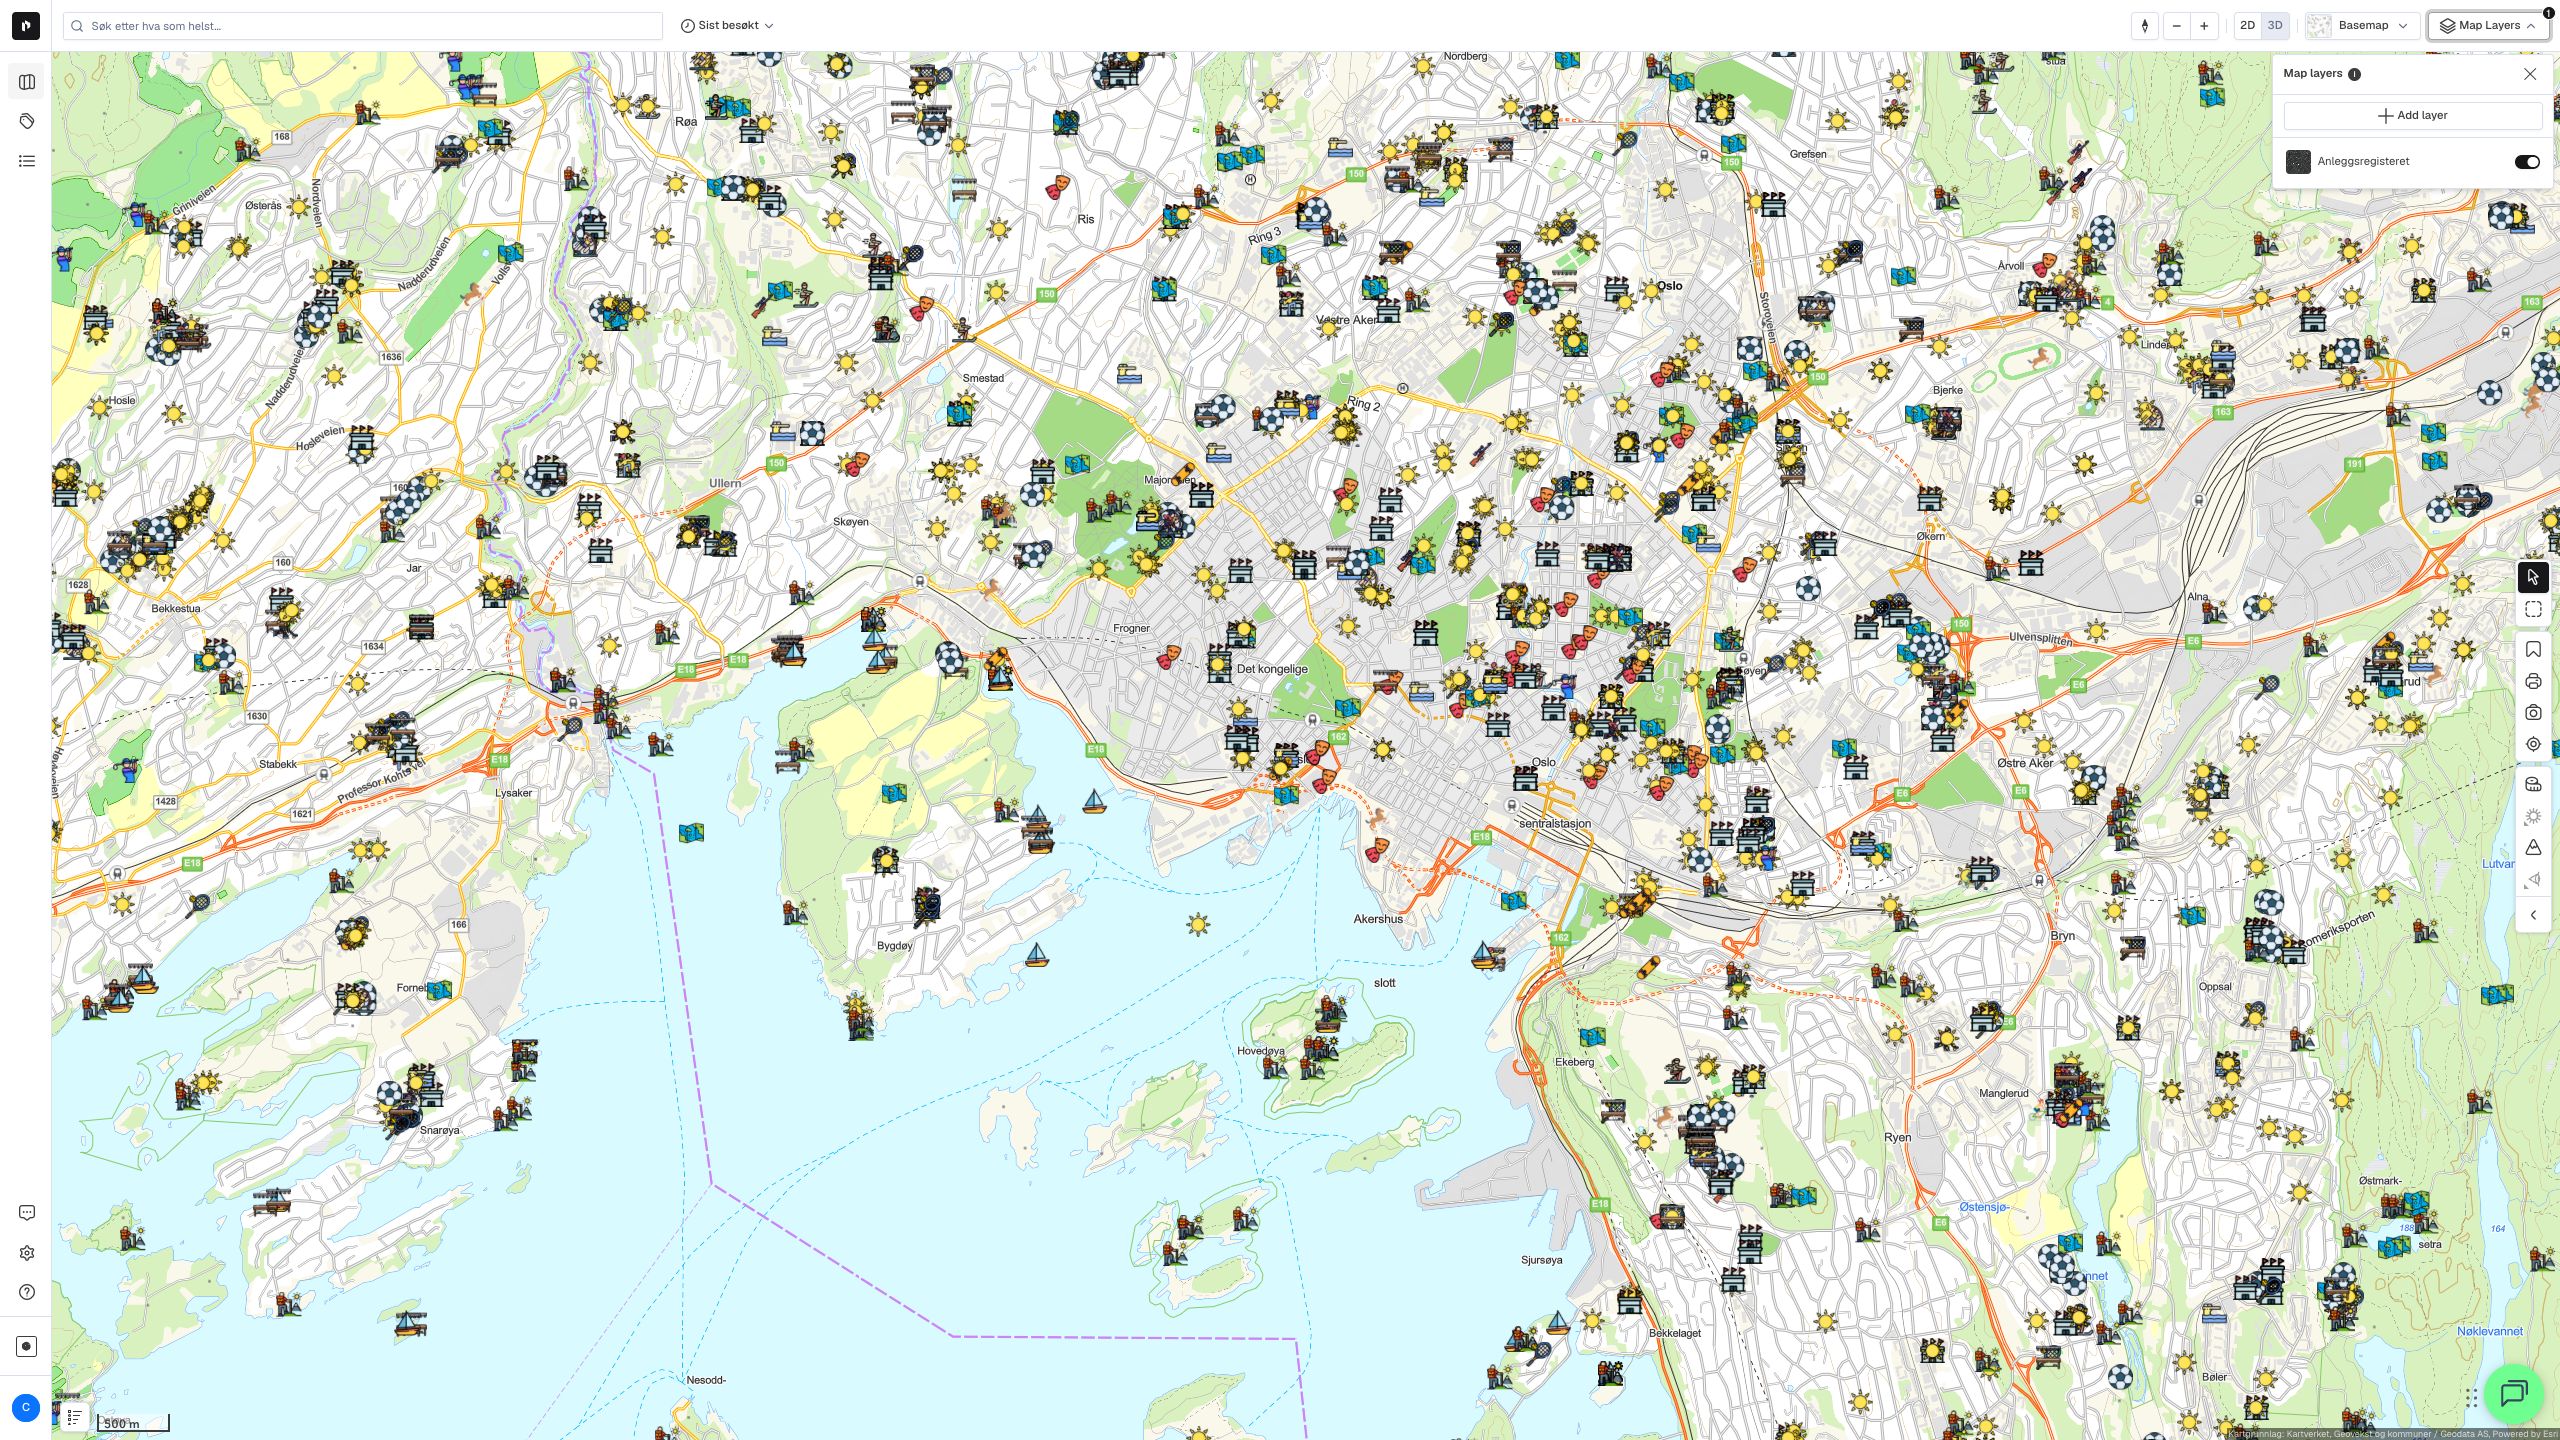The image size is (2560, 1440).
Task: Focus the search field Søk etter hva som helst
Action: 363,26
